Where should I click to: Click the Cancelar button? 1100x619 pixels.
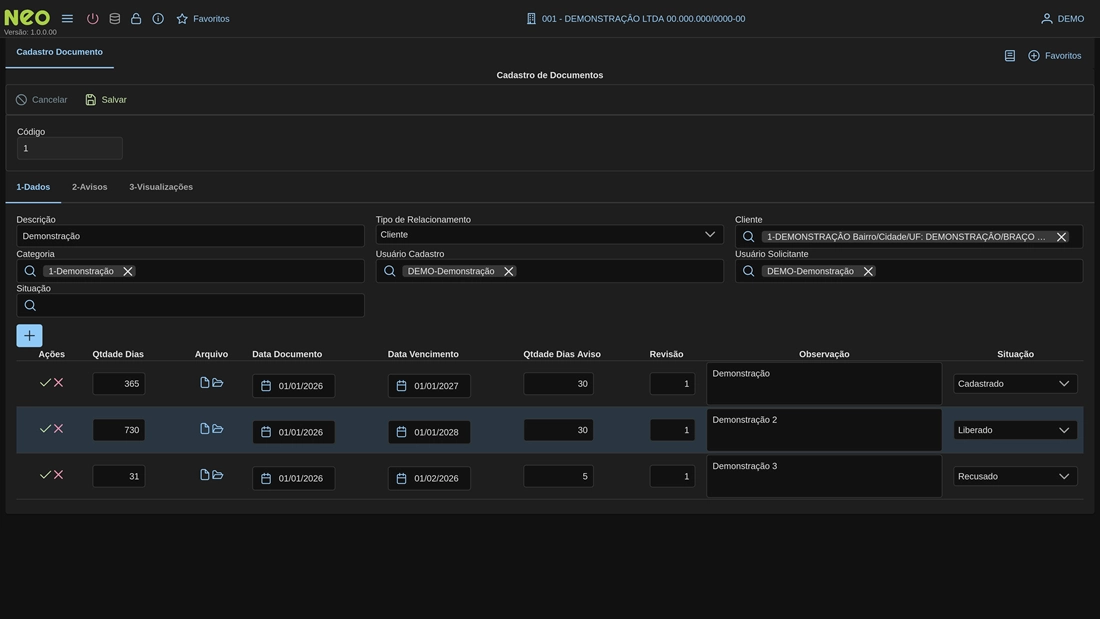(42, 100)
